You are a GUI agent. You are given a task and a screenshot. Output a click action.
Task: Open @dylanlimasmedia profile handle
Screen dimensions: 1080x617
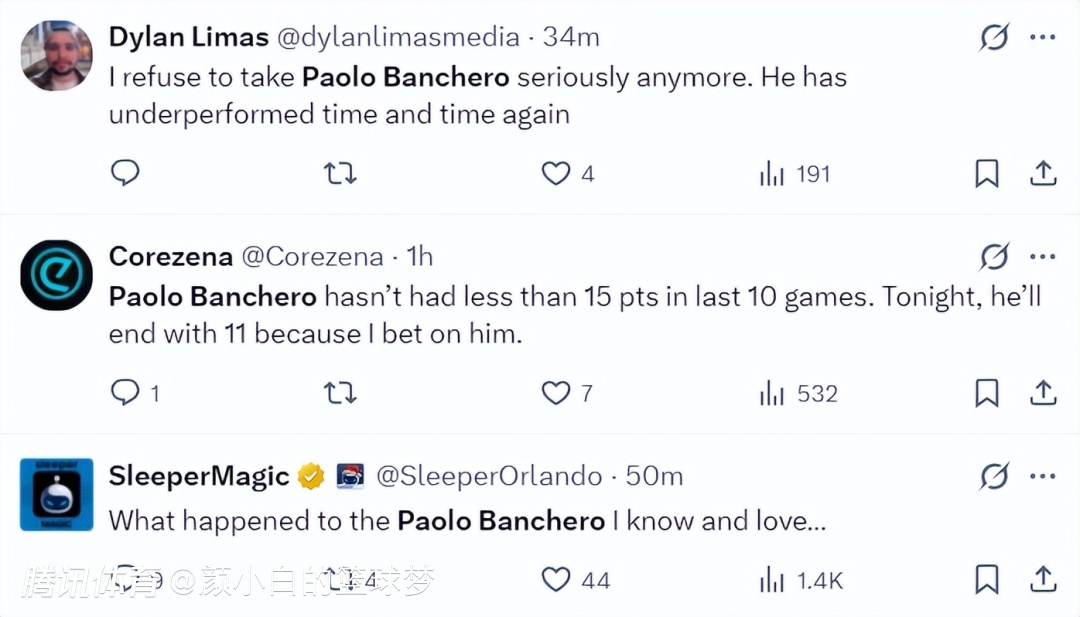pos(398,38)
